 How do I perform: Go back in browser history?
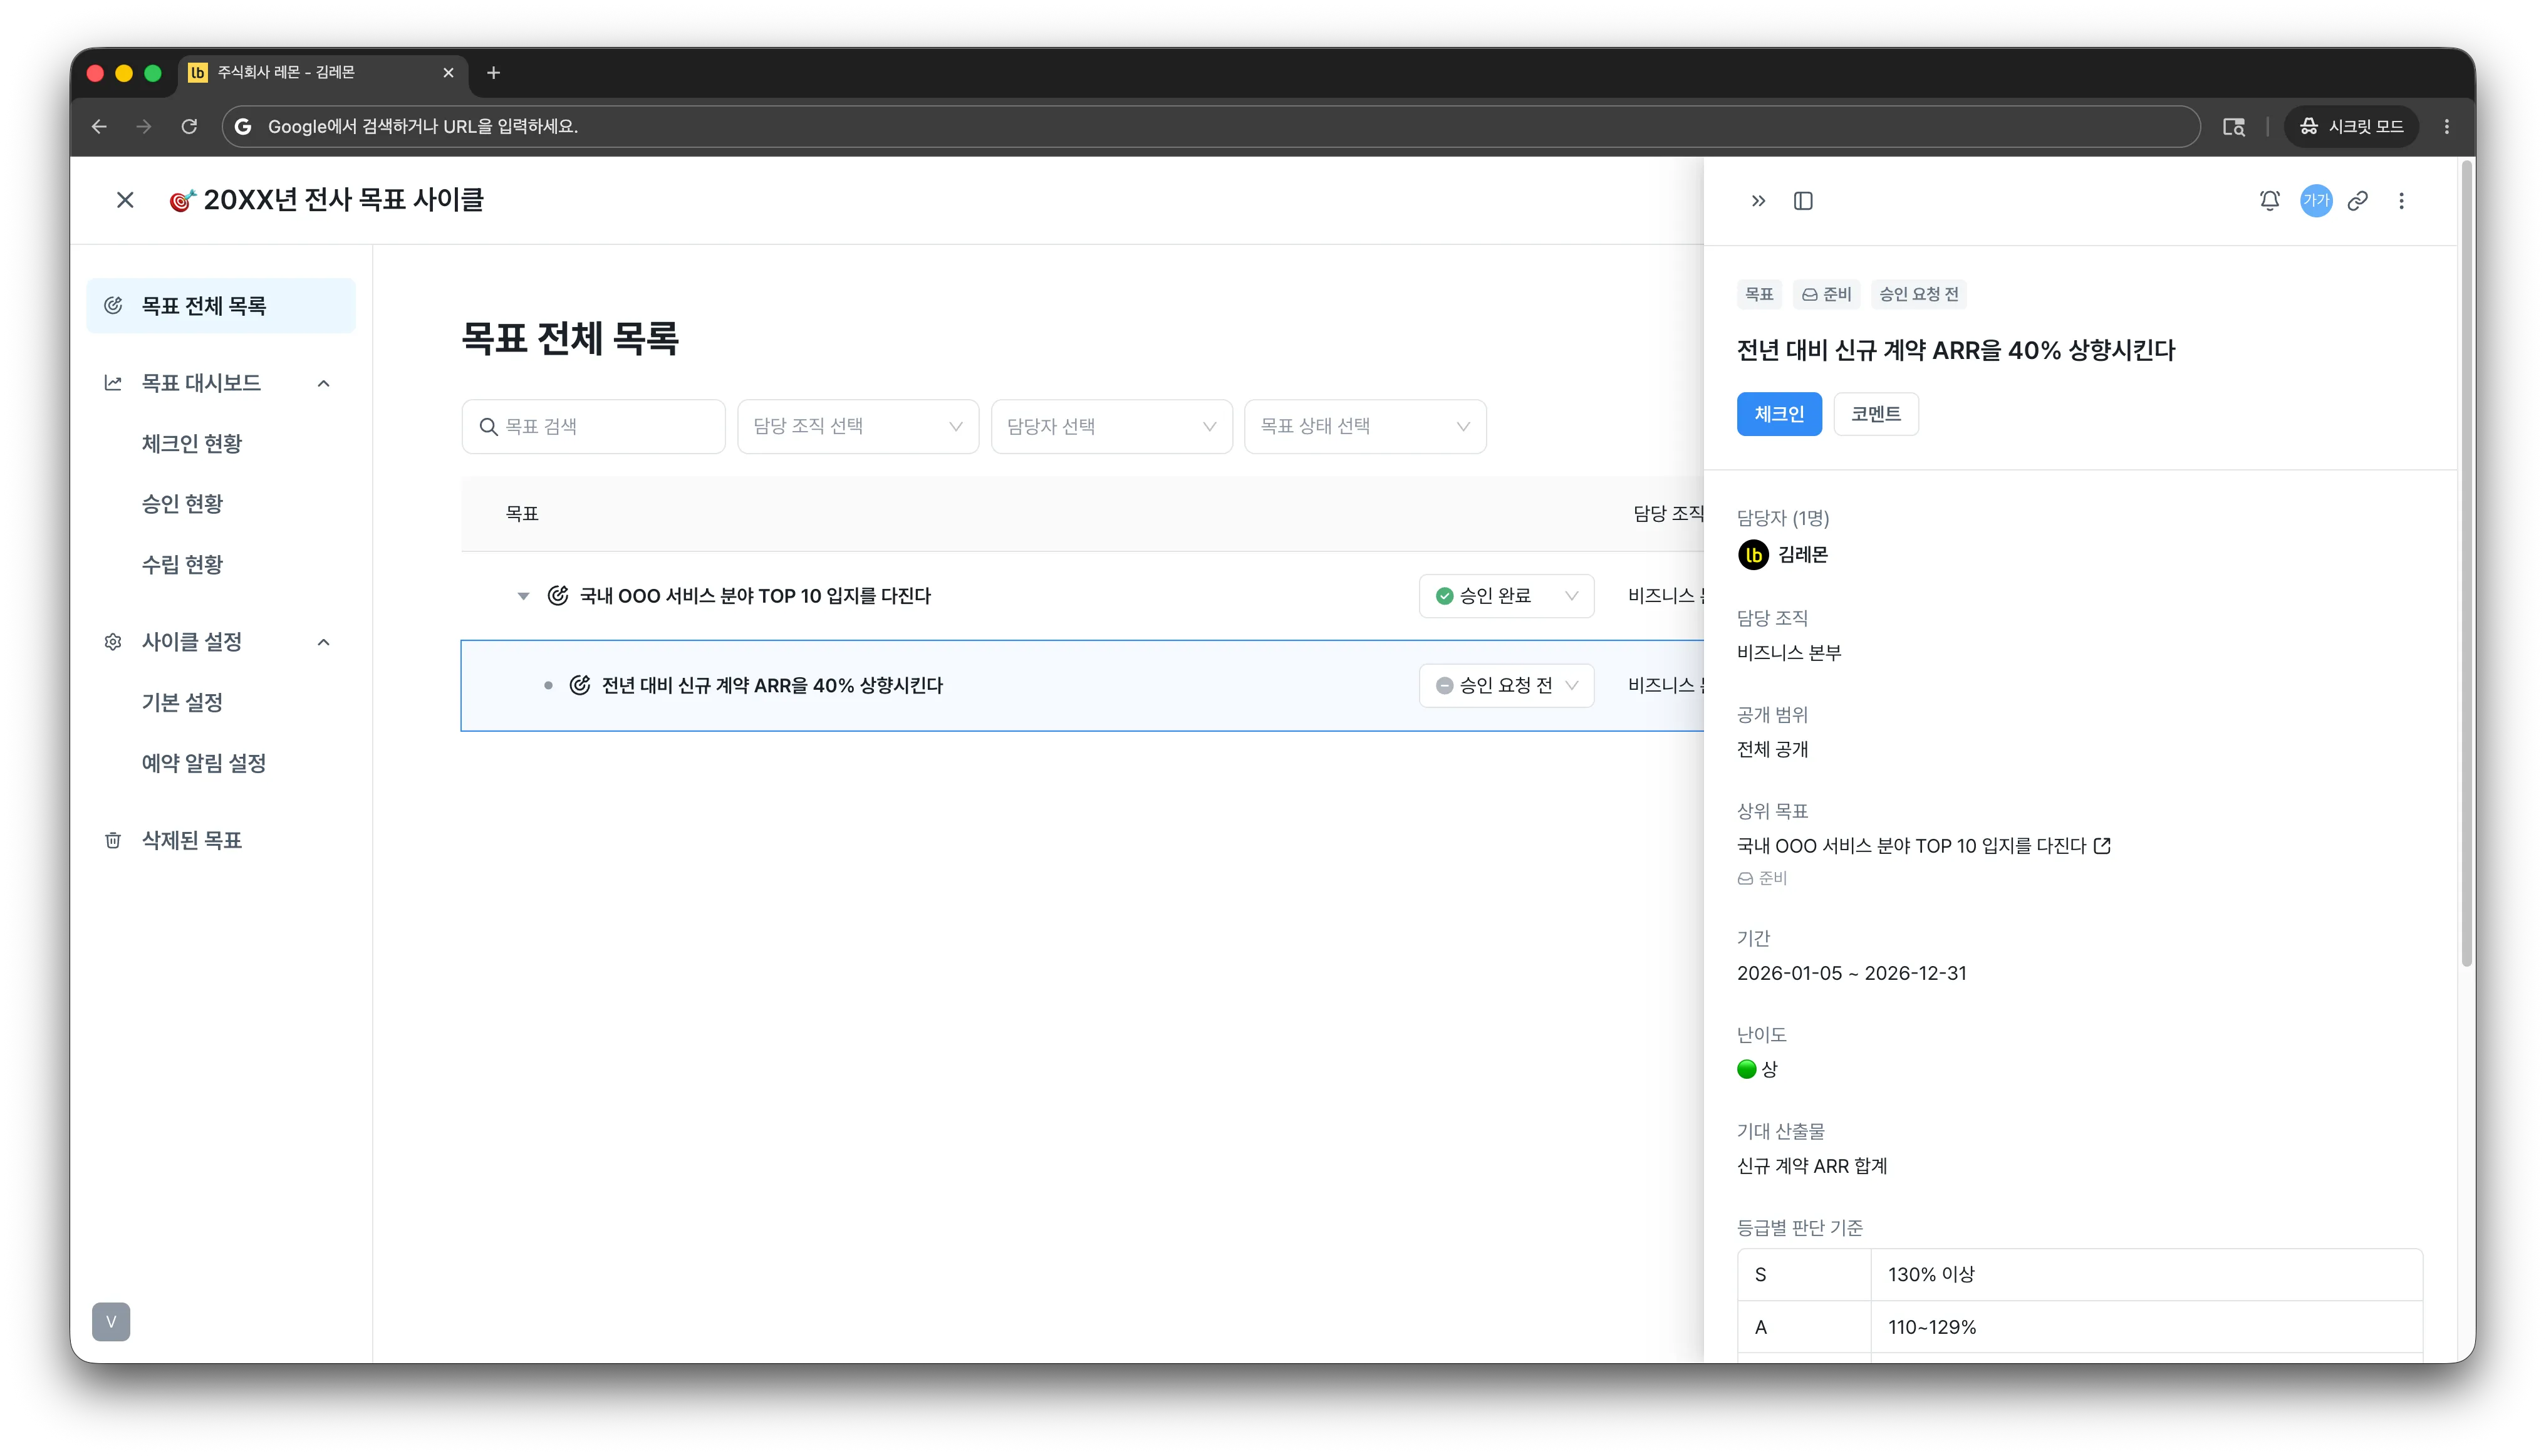pyautogui.click(x=99, y=126)
